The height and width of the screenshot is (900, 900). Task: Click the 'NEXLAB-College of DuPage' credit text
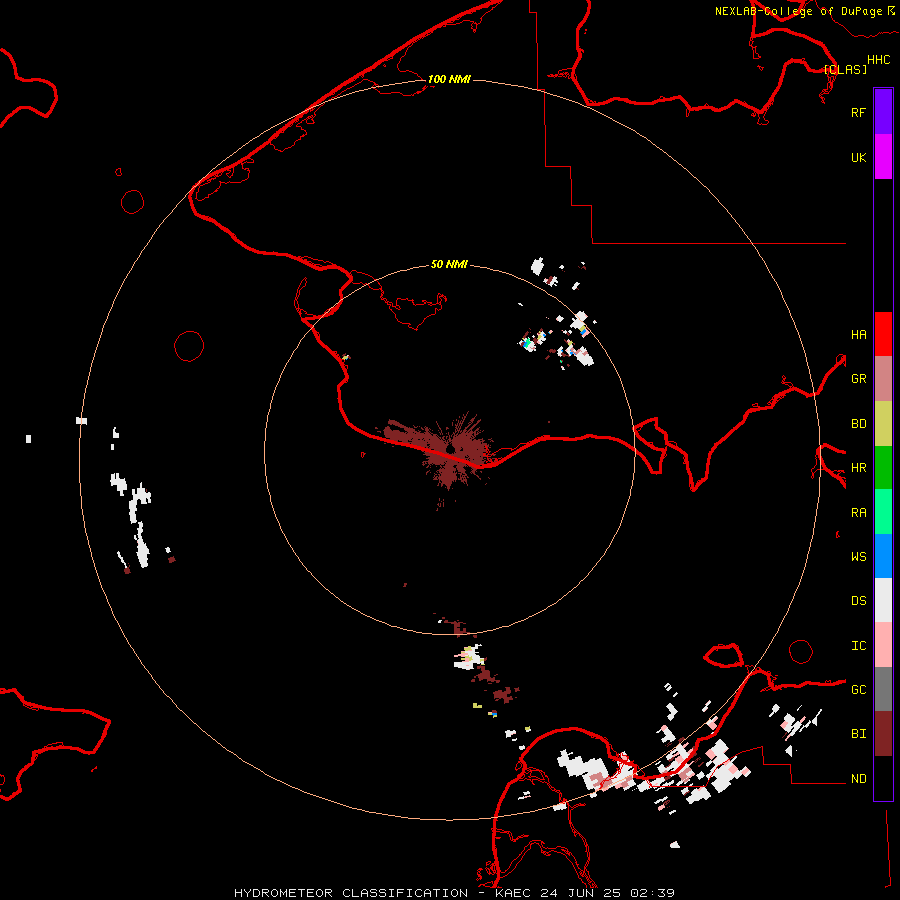[798, 11]
